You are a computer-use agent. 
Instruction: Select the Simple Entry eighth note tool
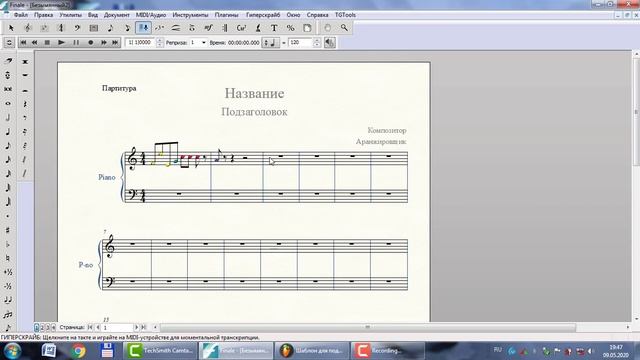tap(110, 28)
